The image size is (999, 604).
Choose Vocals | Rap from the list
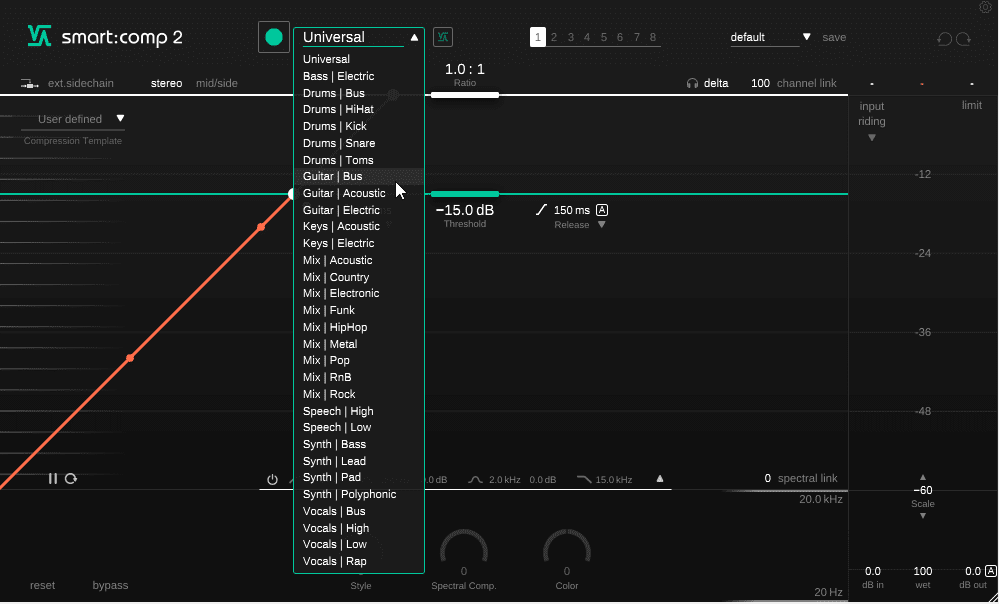[335, 561]
